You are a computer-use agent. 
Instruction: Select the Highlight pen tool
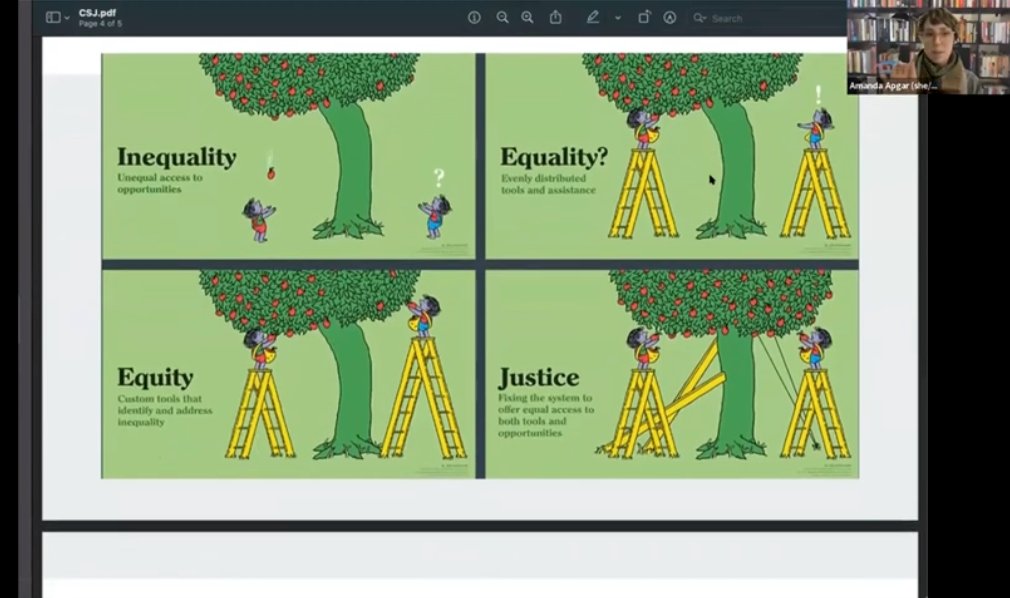[593, 17]
